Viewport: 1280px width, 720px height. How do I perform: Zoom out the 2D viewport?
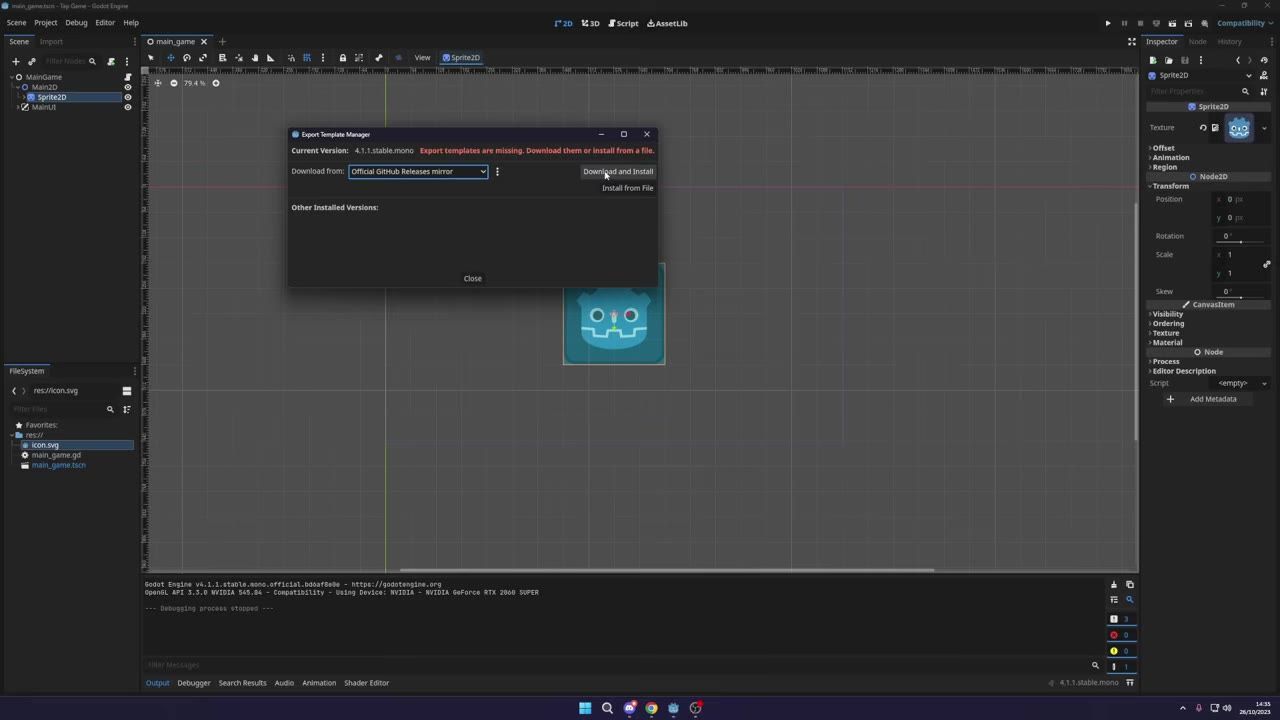click(173, 83)
